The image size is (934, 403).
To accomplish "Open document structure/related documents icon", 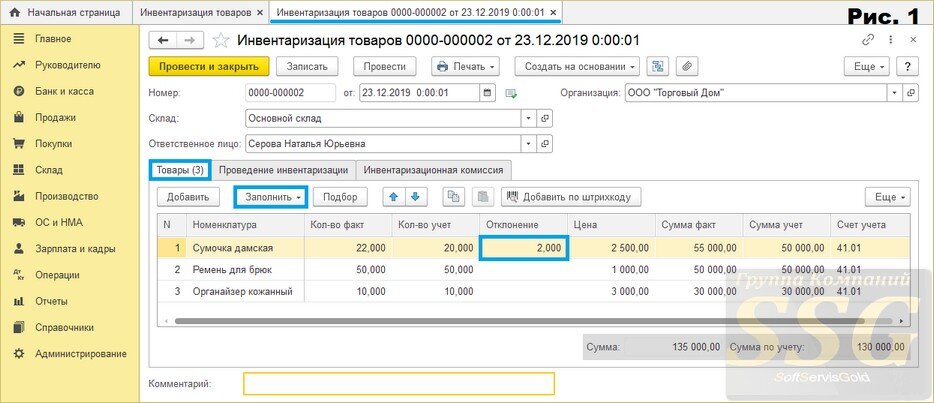I will (x=658, y=66).
